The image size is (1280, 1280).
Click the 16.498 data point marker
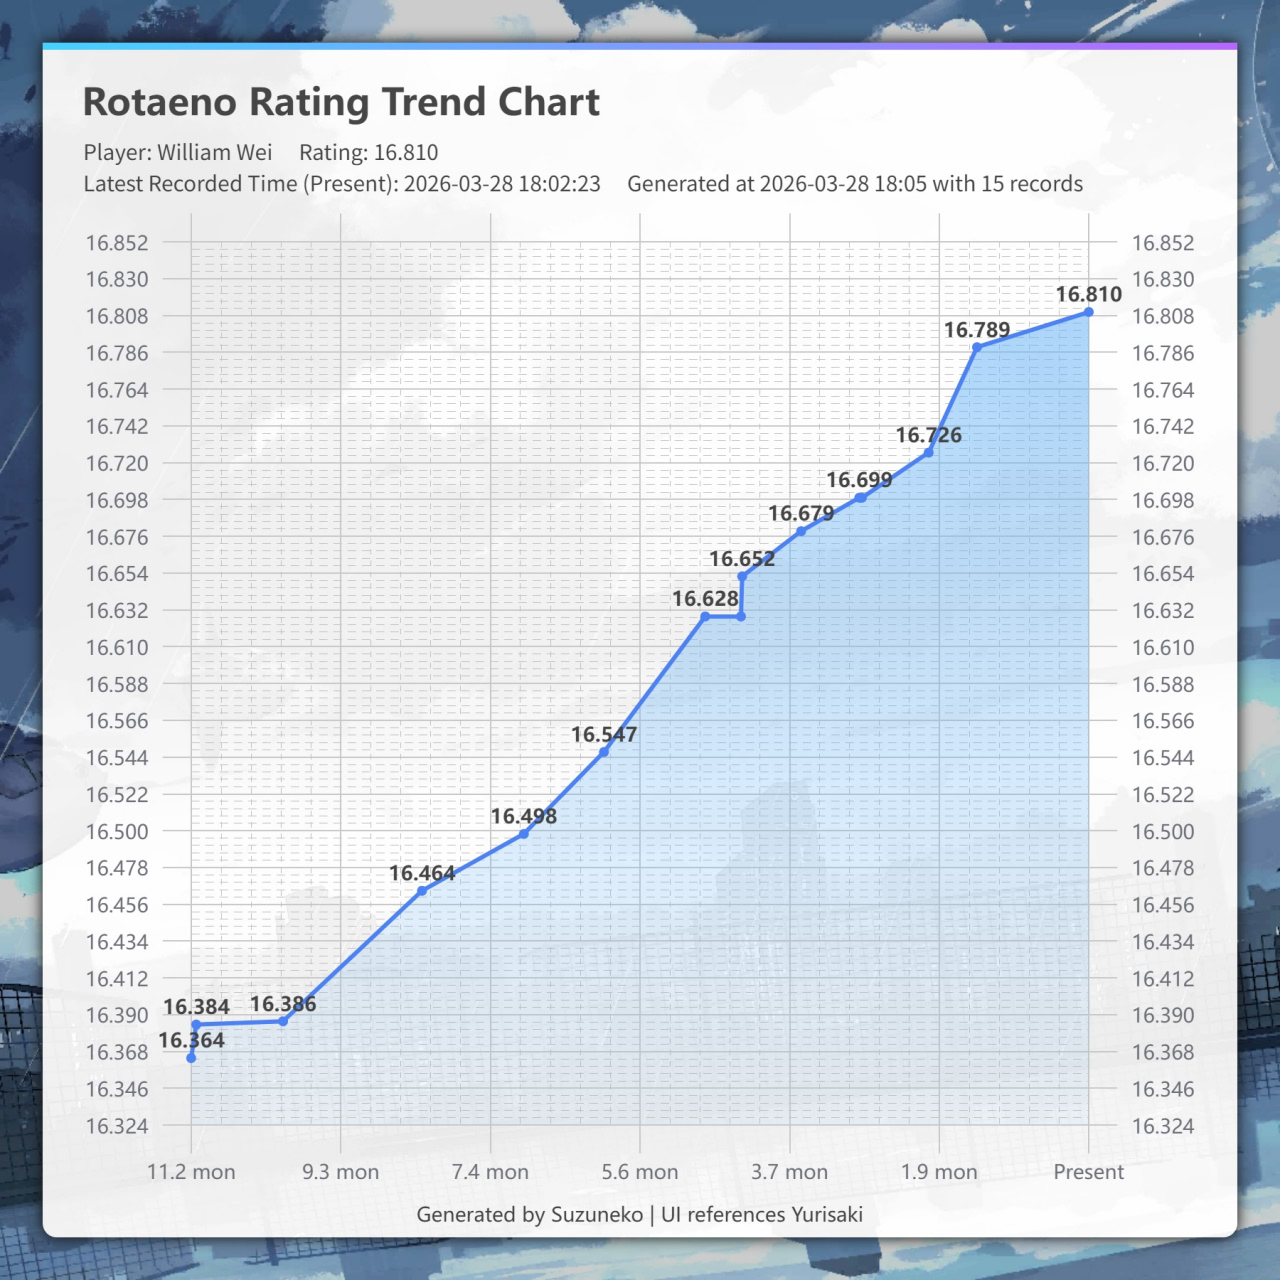(524, 834)
